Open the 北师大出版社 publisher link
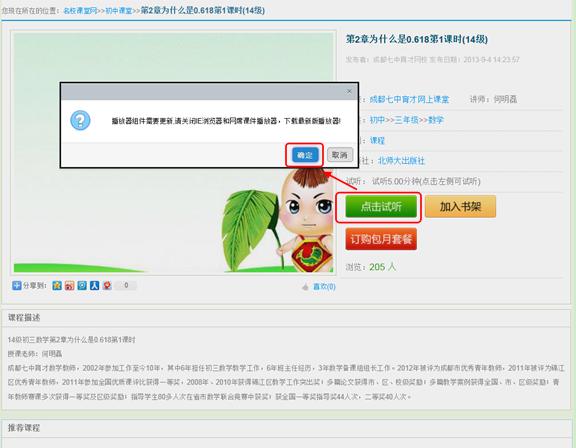Screen dimensions: 576x448 point(401,161)
